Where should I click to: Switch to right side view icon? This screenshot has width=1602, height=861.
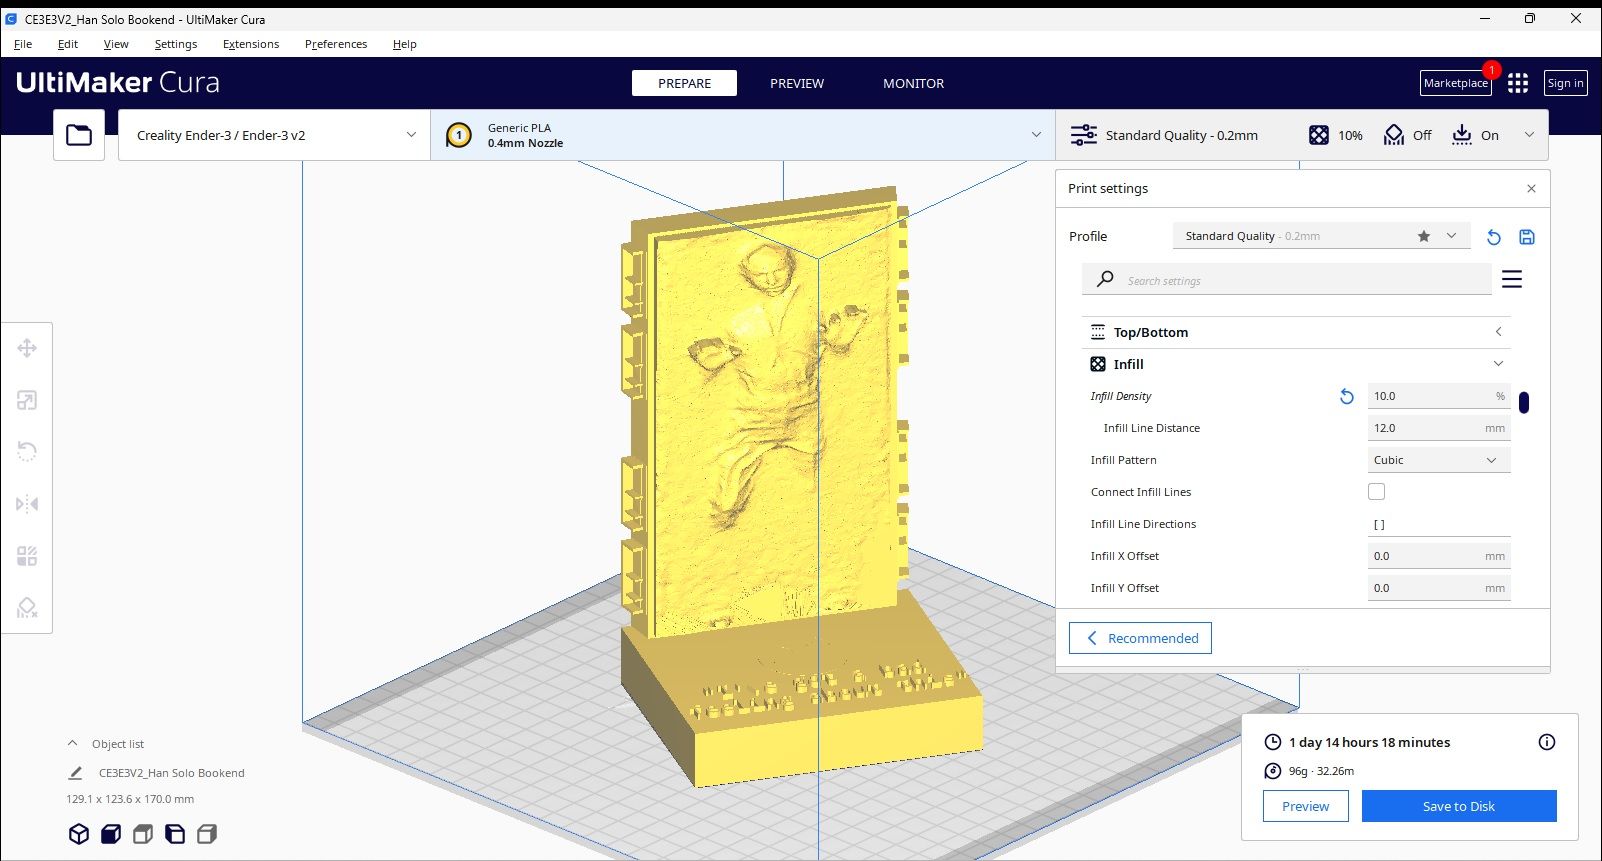pyautogui.click(x=207, y=834)
